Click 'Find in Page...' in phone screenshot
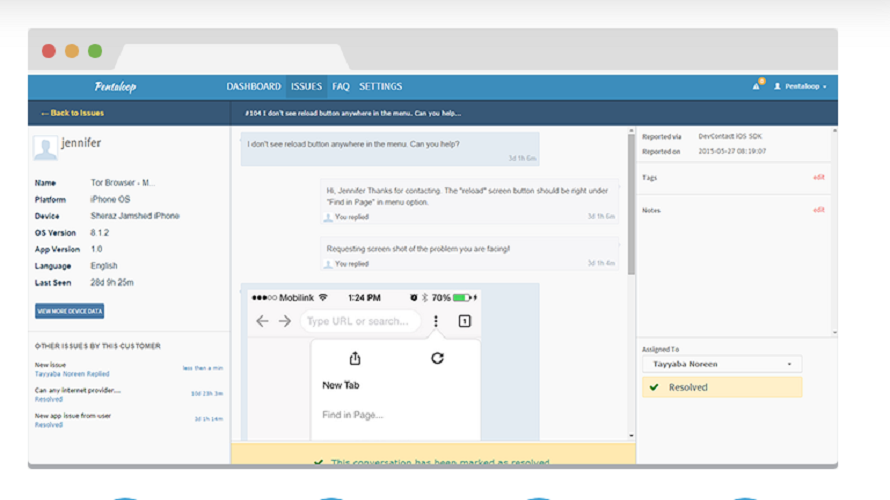This screenshot has width=890, height=500. 352,415
